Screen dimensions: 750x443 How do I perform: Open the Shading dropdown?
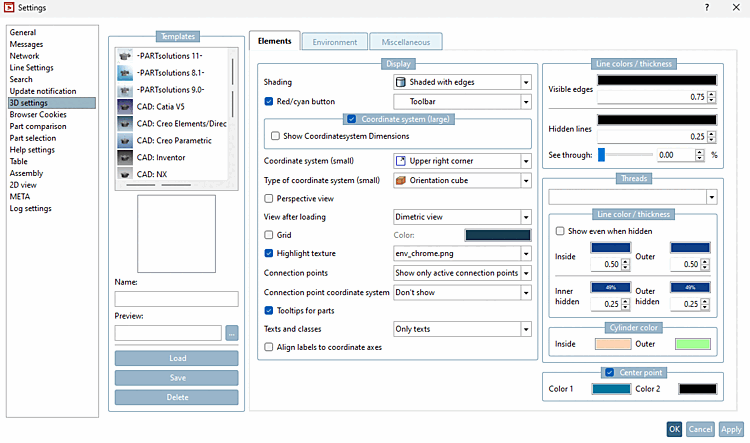[x=462, y=82]
